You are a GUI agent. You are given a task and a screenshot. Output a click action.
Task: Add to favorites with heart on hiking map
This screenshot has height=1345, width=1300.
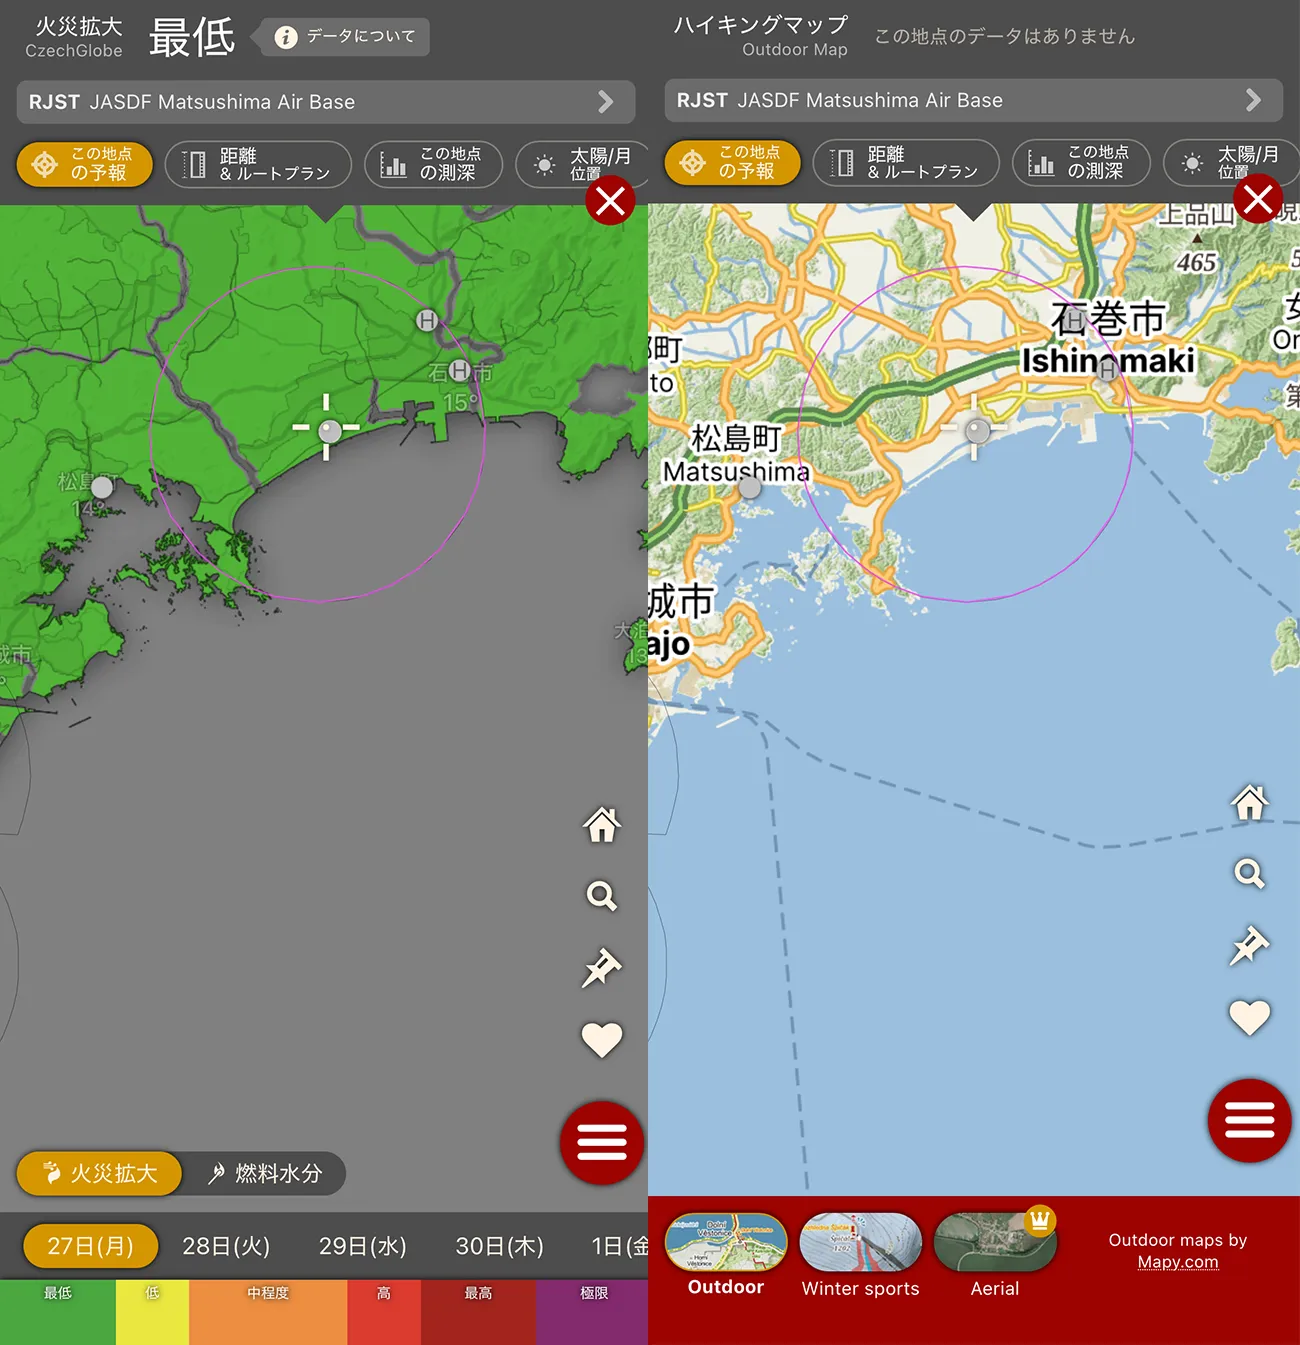(1249, 1018)
